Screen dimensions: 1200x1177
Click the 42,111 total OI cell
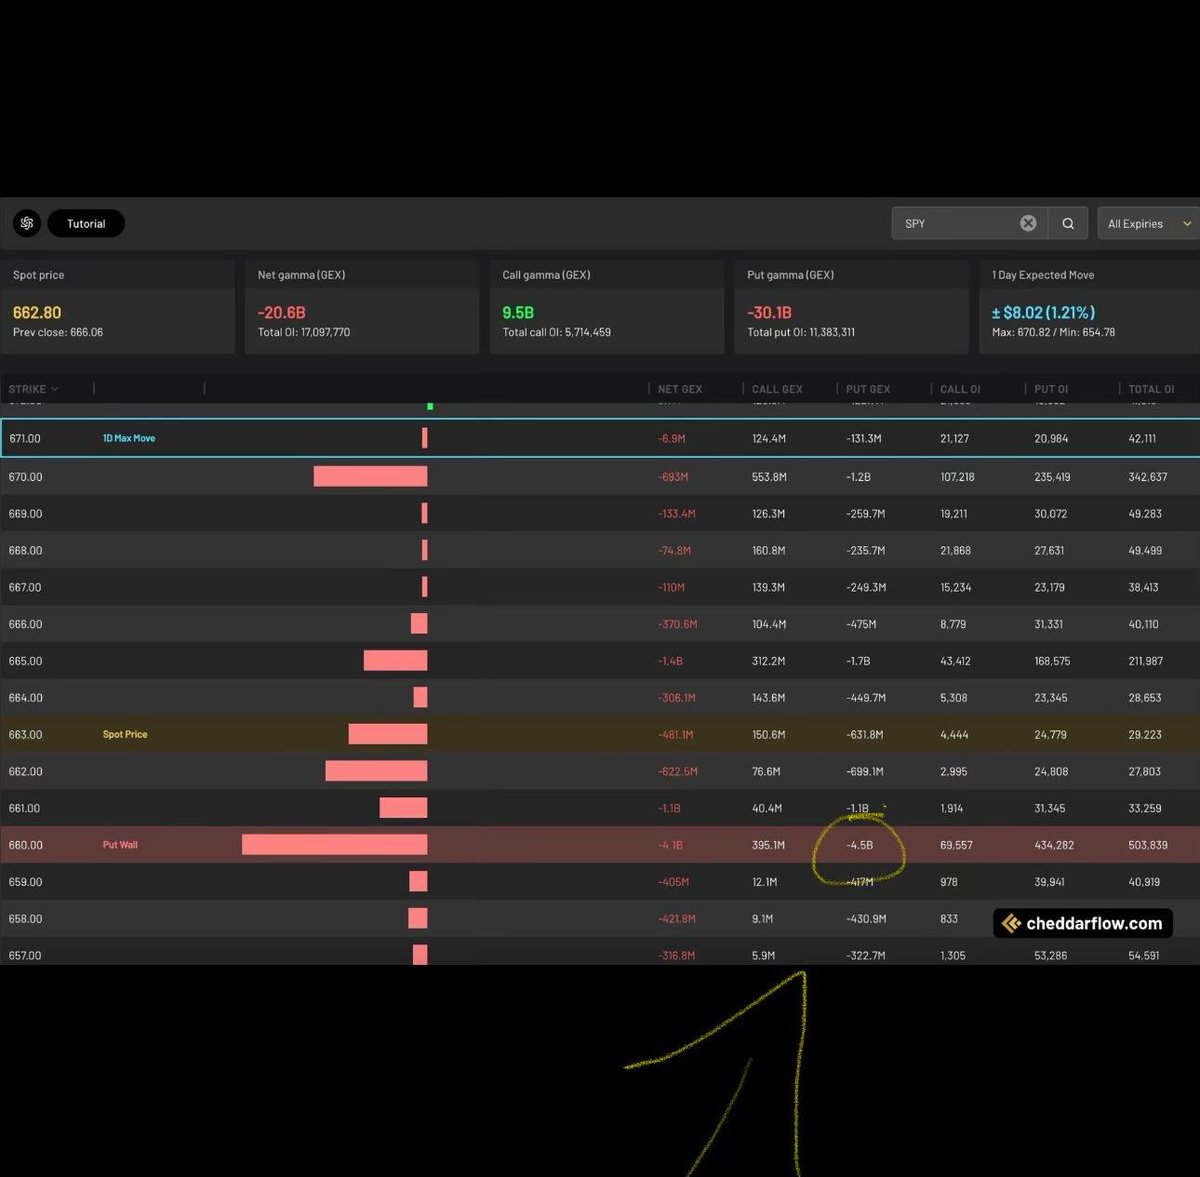tap(1142, 438)
